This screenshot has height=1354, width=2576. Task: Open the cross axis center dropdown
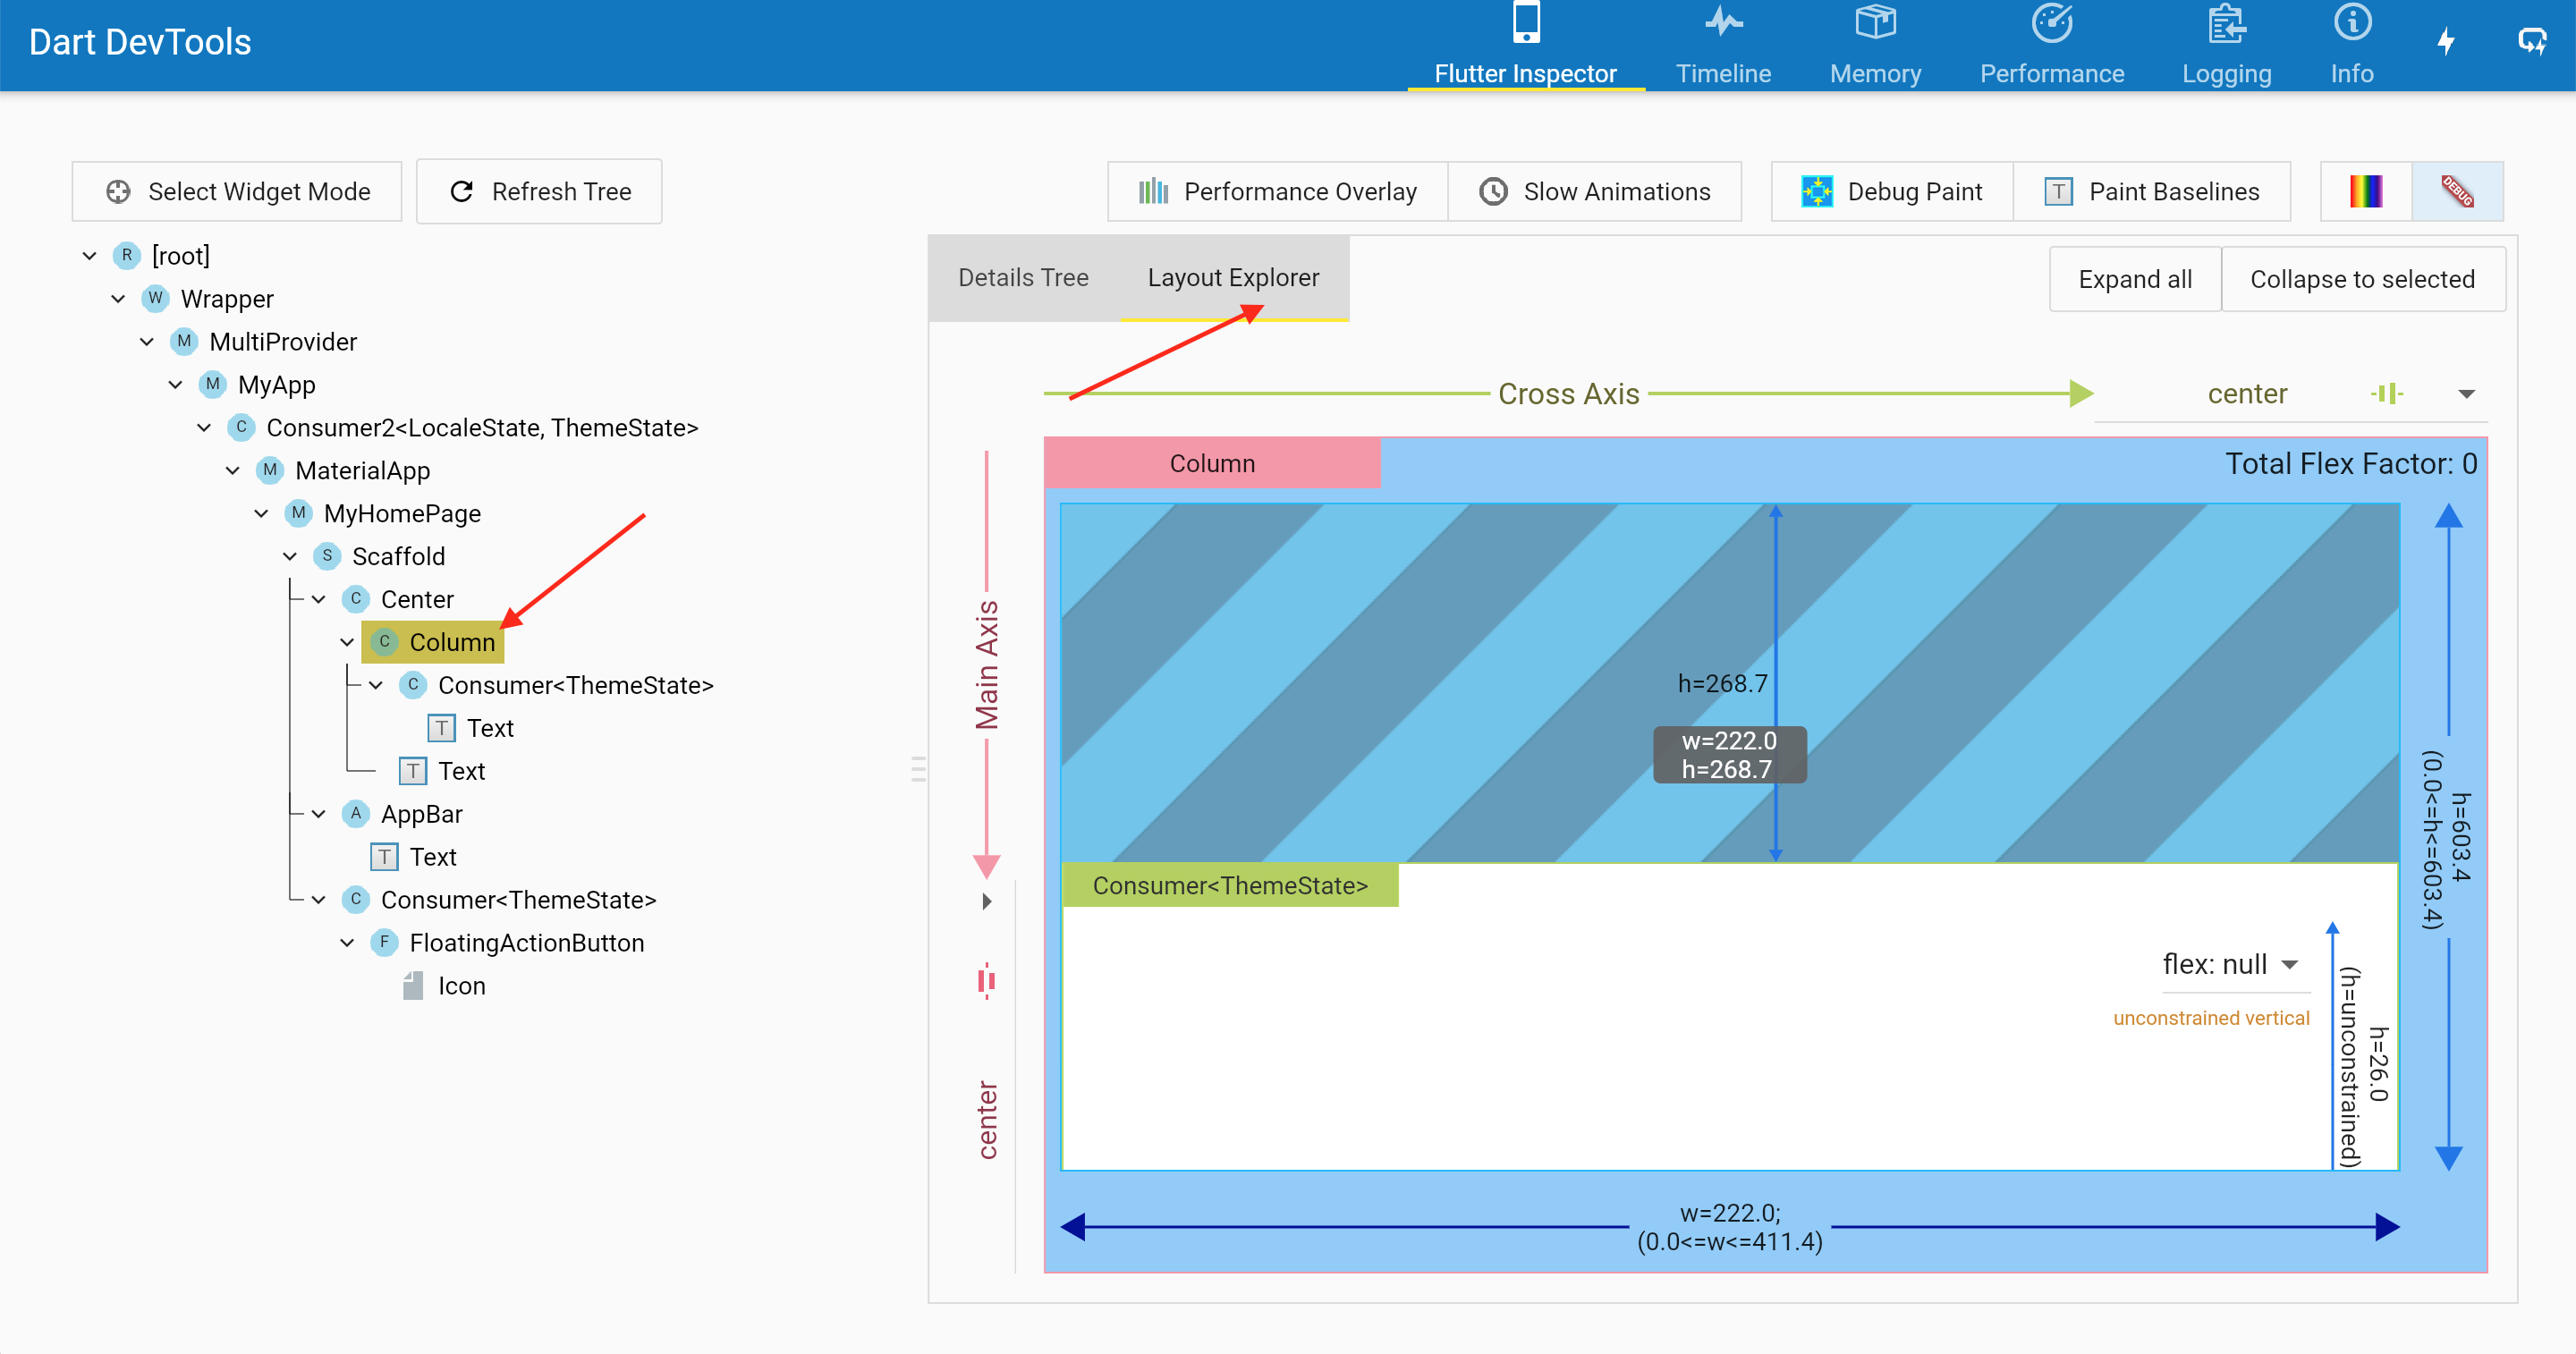(x=2466, y=394)
